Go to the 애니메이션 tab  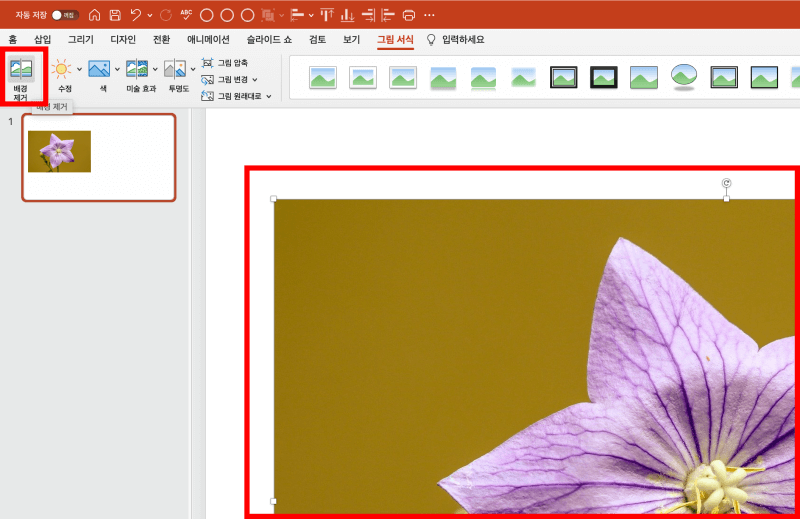(x=208, y=40)
